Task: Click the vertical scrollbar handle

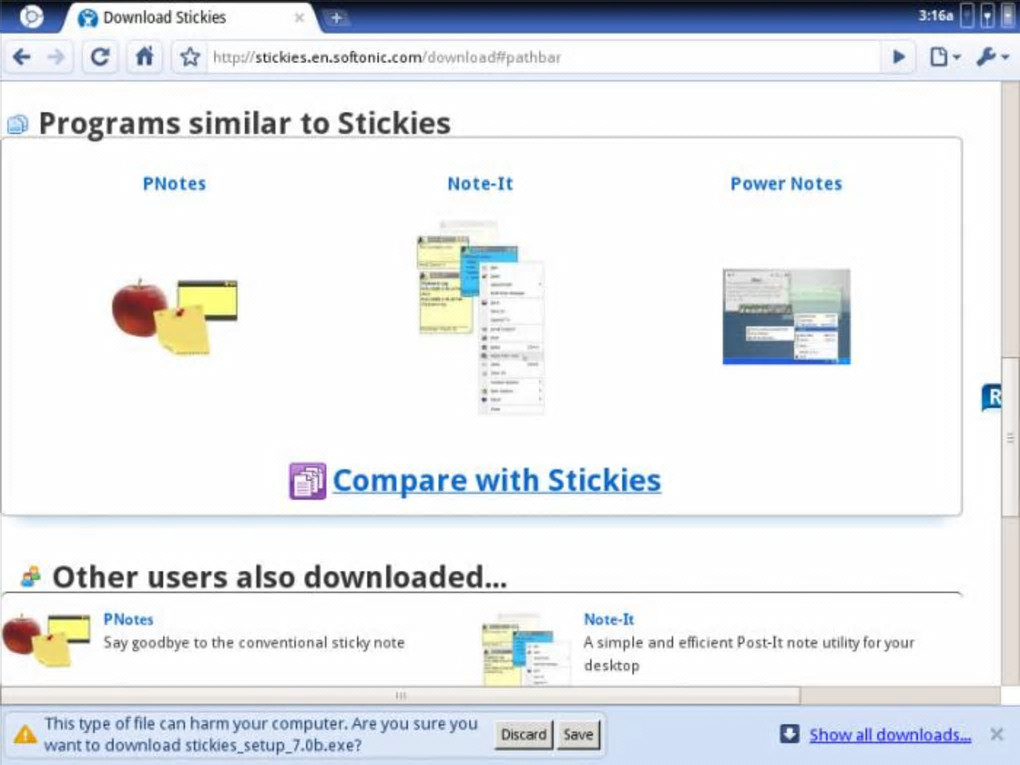Action: coord(1010,439)
